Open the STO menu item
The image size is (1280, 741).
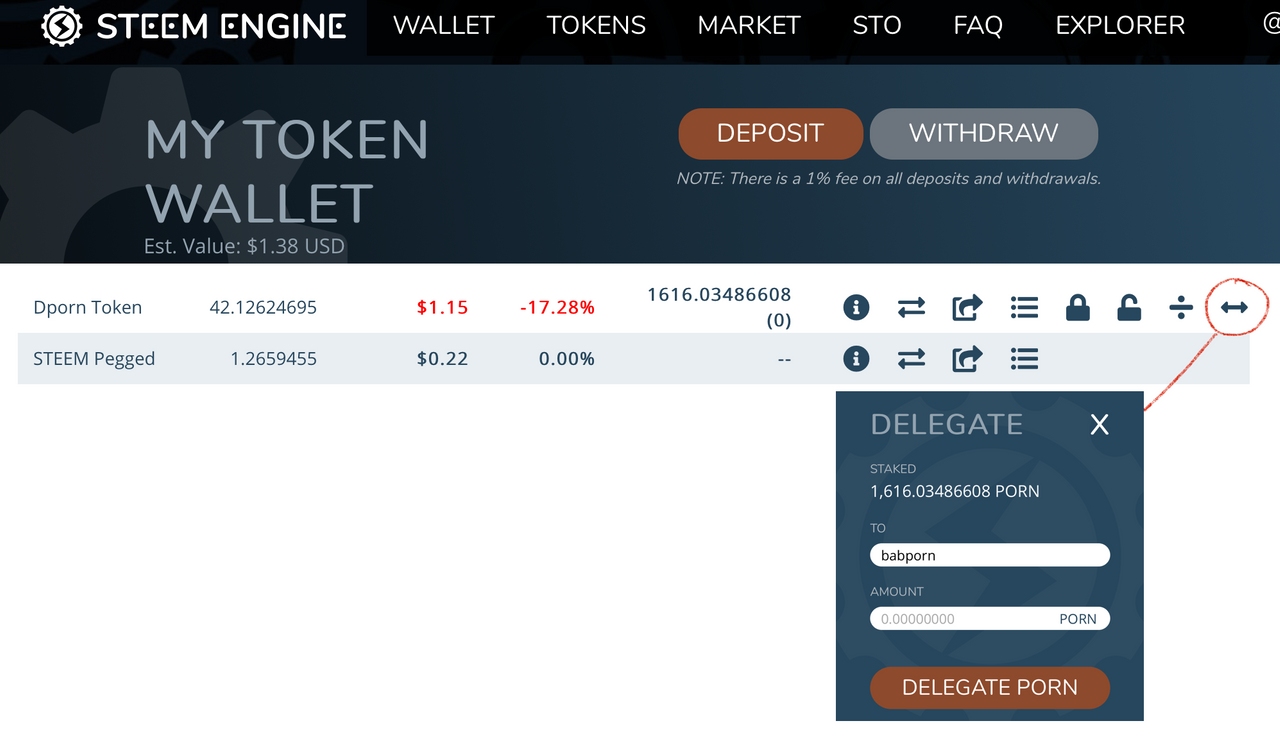(877, 26)
